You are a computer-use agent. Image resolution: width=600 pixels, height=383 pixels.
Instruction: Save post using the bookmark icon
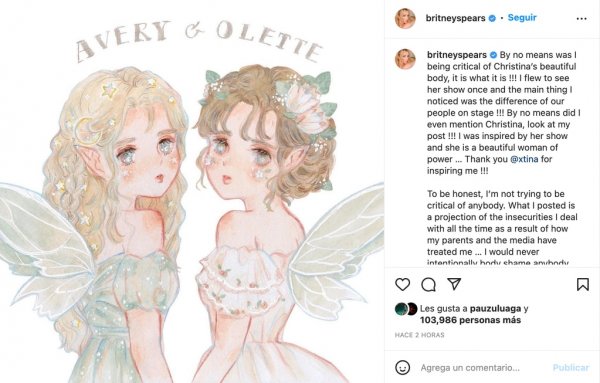582,284
